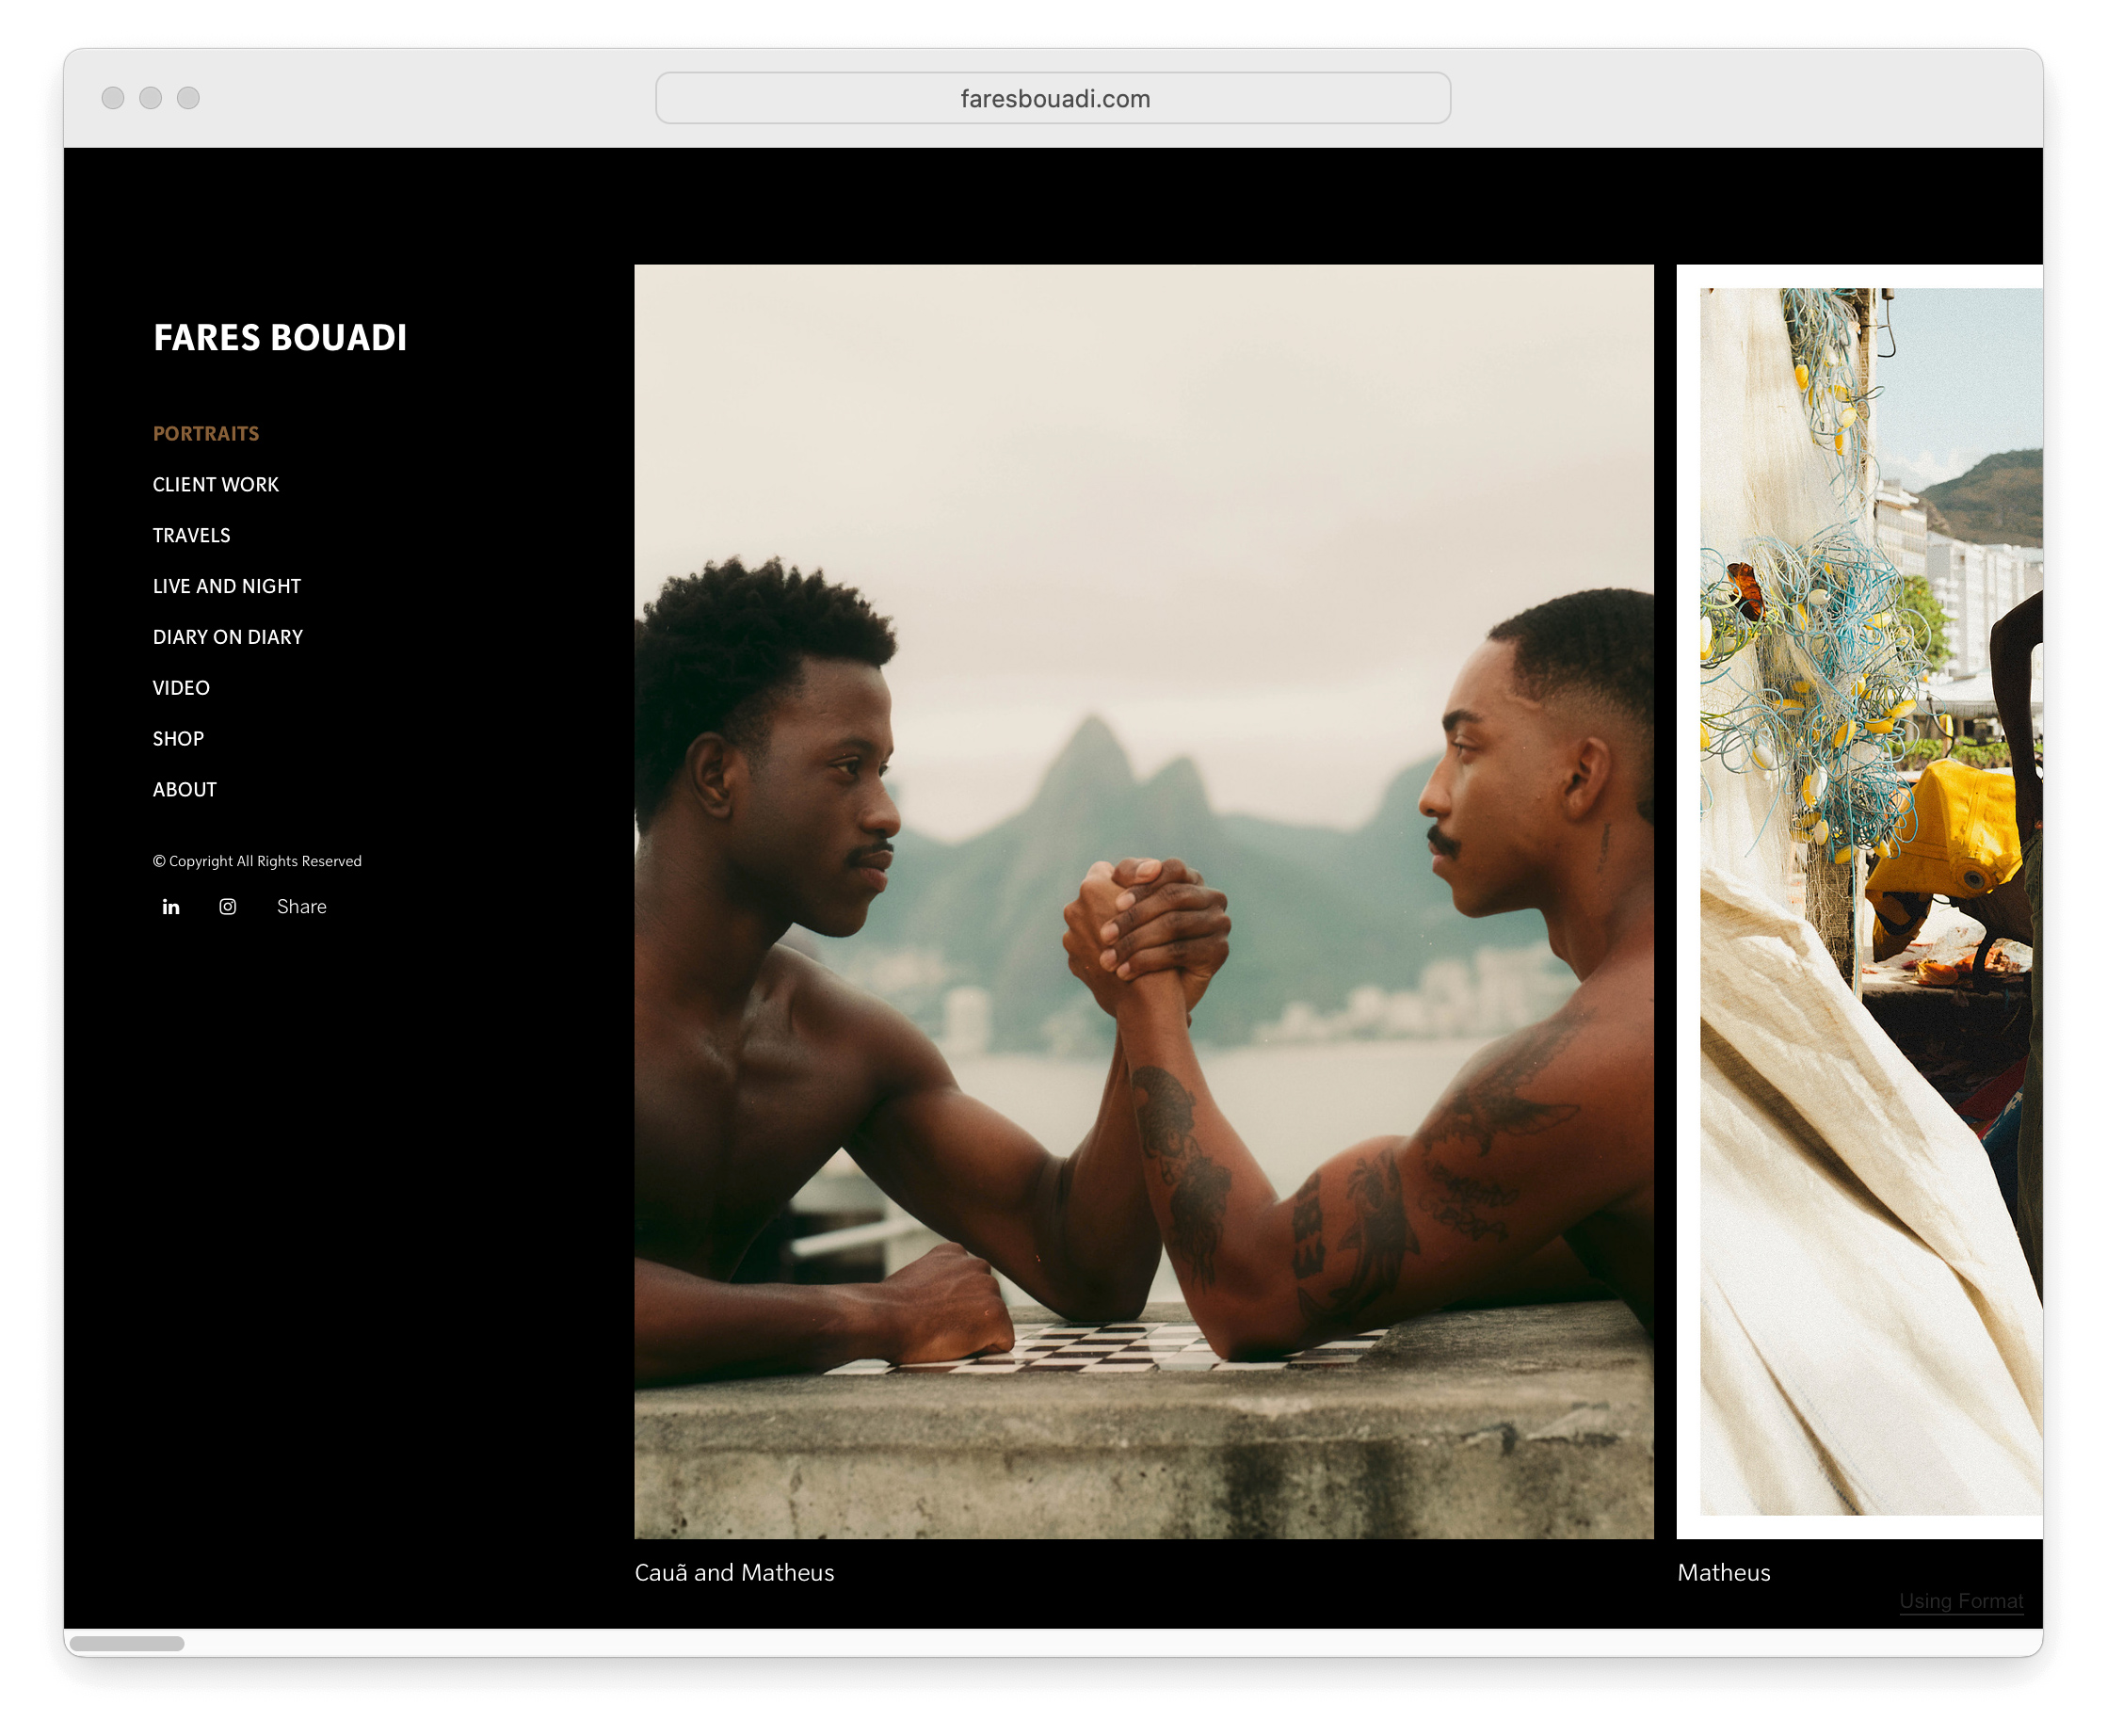Click the Using Format footer link
Screen dimensions: 2107x1736
coord(1960,1601)
